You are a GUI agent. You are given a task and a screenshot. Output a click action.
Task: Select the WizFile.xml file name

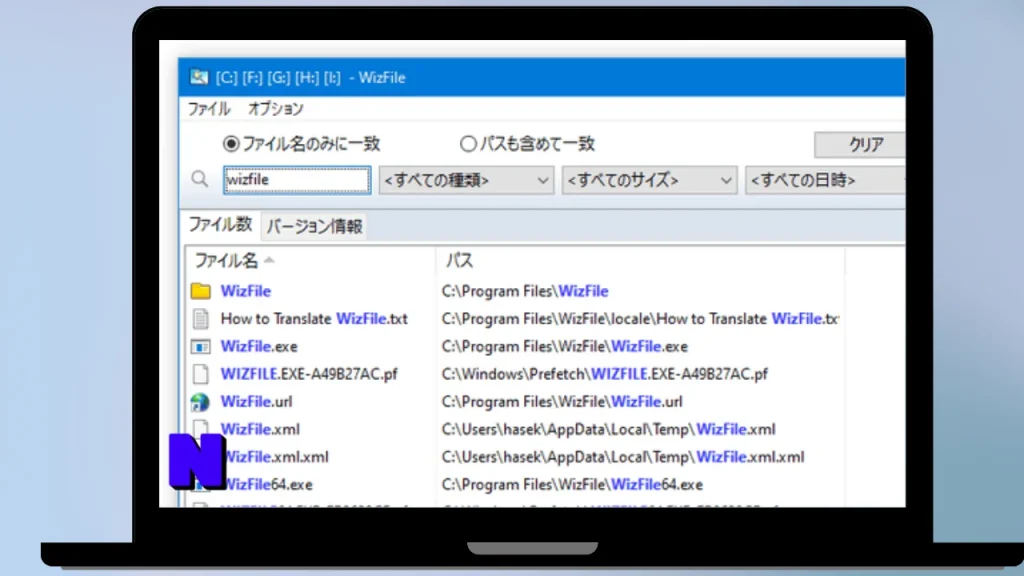tap(260, 429)
